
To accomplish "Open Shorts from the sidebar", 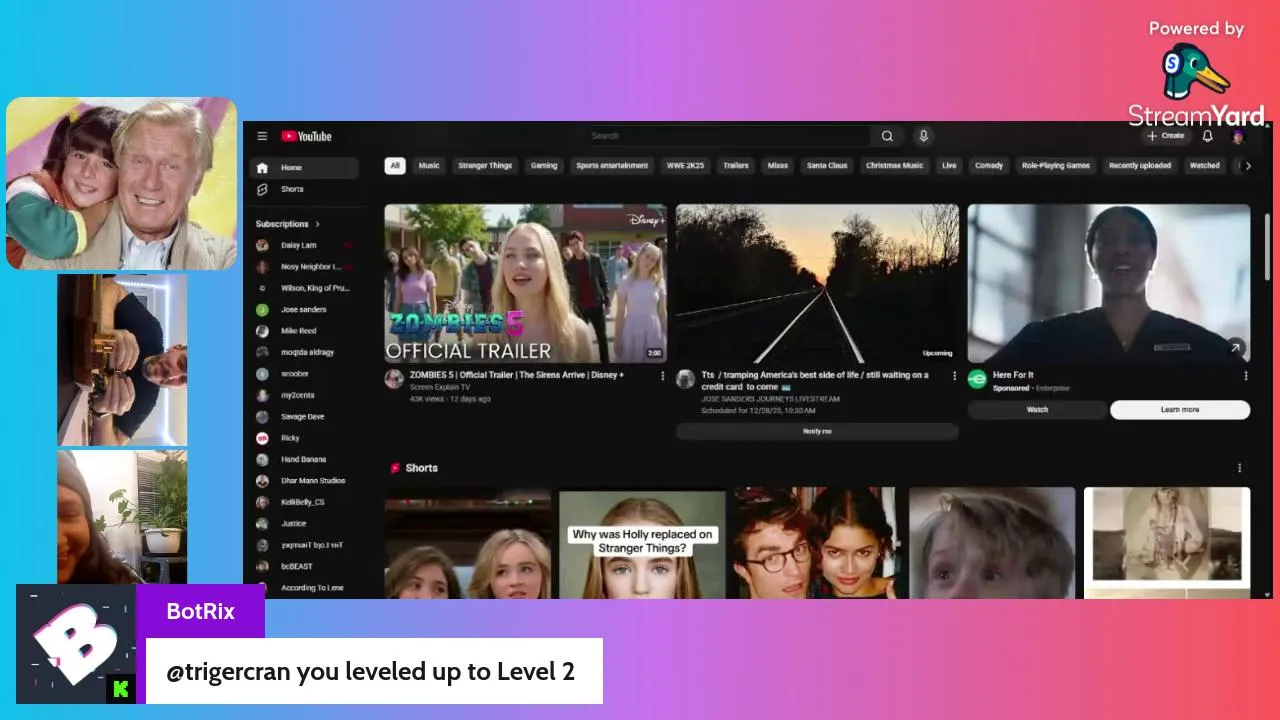I will [304, 189].
